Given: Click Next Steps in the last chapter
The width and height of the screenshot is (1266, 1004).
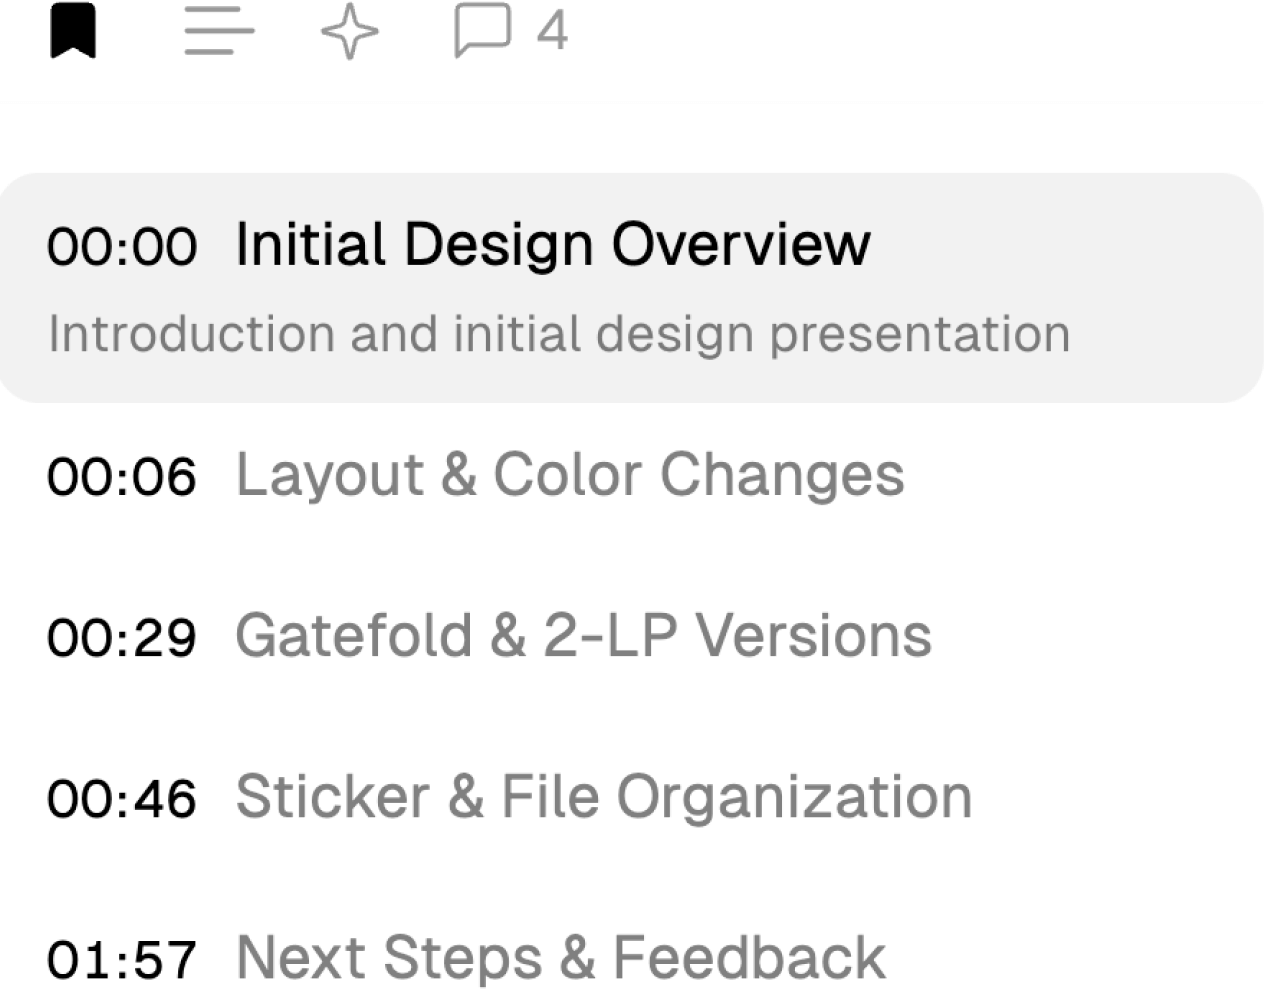Looking at the screenshot, I should 389,958.
